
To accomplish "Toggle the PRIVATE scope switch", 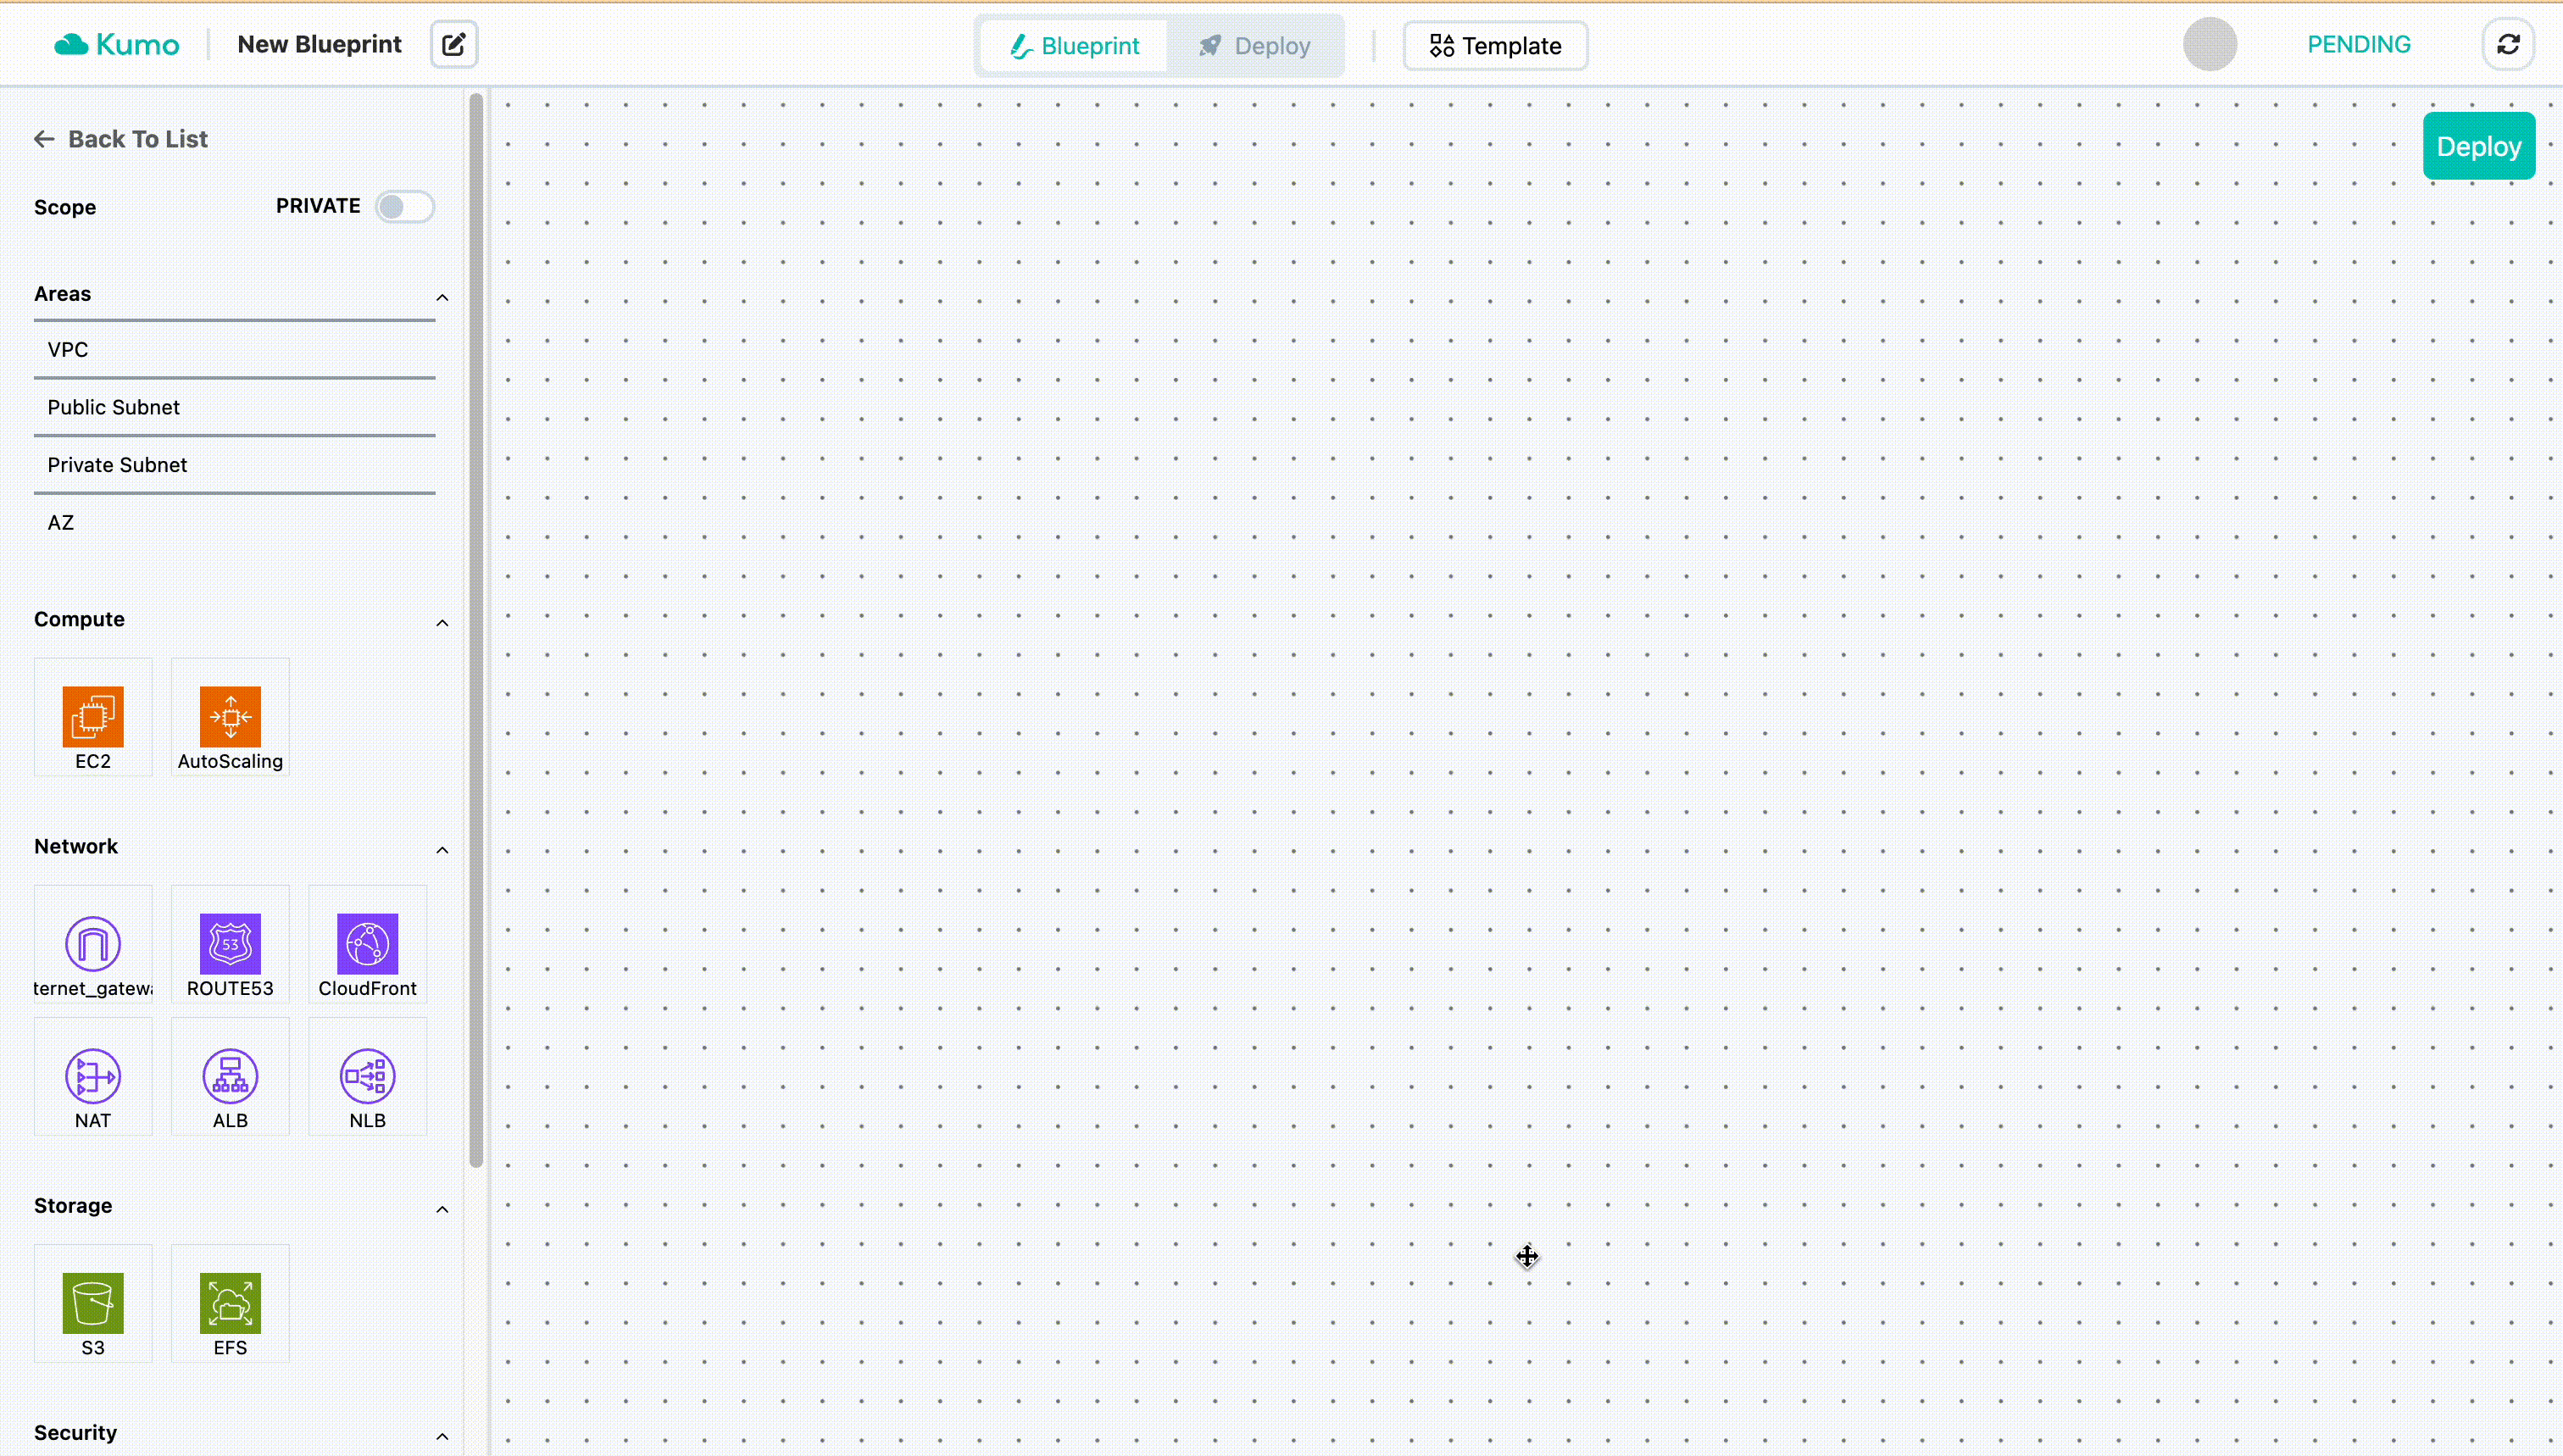I will (405, 206).
